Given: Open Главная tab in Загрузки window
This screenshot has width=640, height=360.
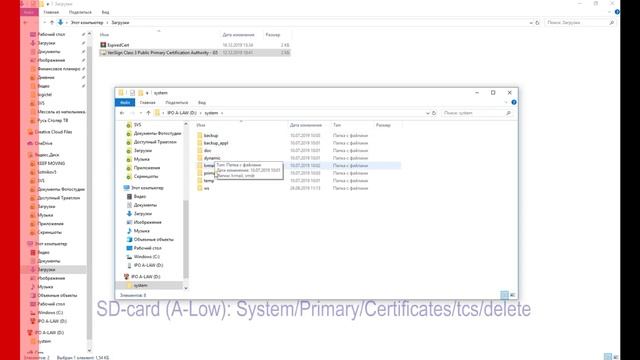Looking at the screenshot, I should click(51, 12).
